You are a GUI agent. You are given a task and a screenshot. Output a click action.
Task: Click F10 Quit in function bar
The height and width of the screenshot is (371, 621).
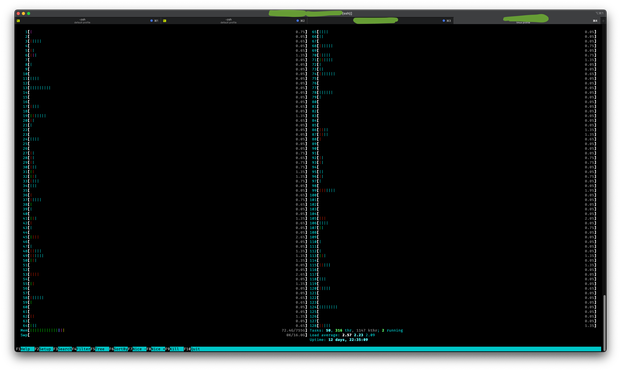(193, 349)
